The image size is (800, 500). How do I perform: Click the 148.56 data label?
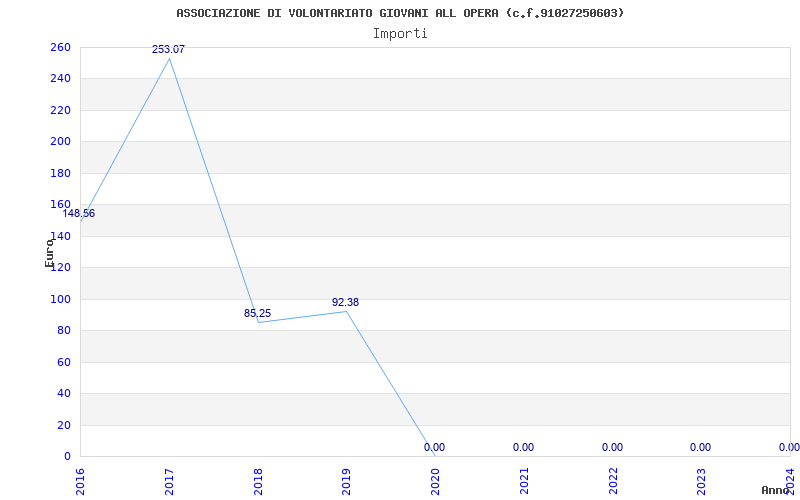point(79,214)
